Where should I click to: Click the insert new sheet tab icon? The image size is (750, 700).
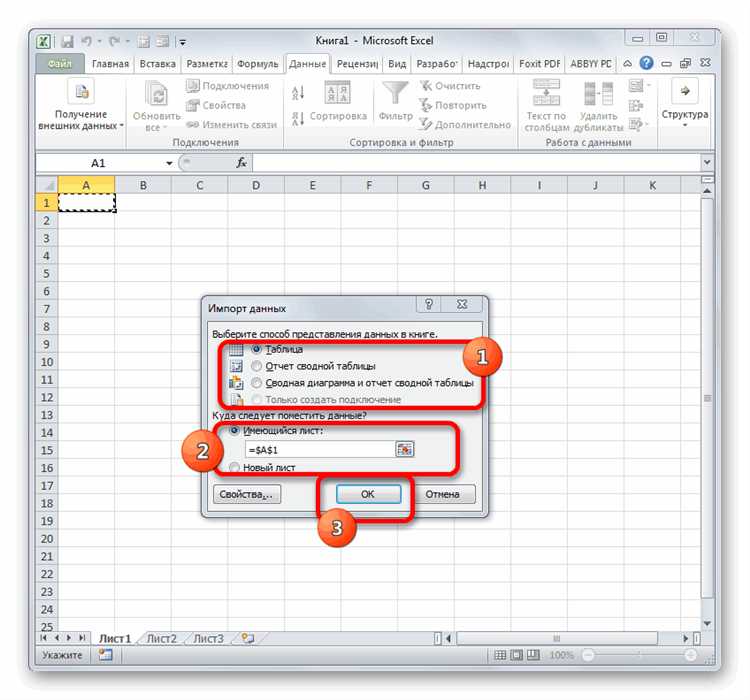pyautogui.click(x=248, y=638)
